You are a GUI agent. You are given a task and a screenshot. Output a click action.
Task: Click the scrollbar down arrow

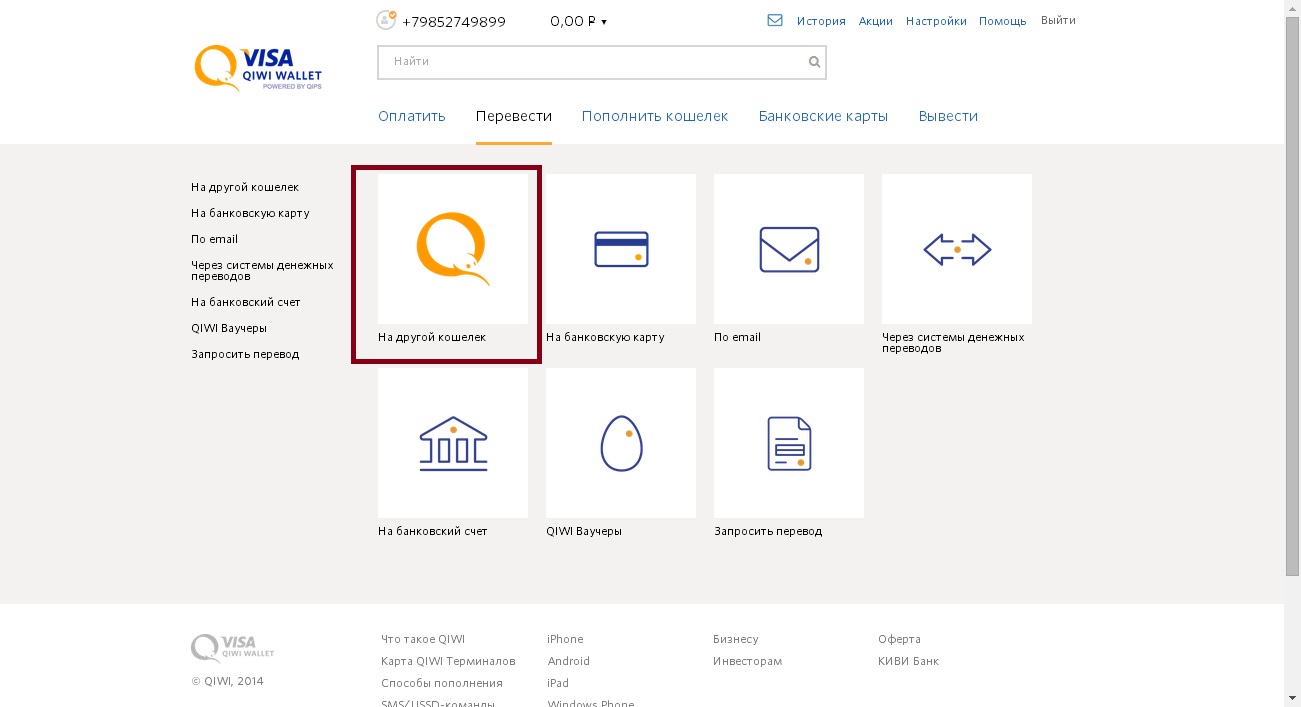1292,698
